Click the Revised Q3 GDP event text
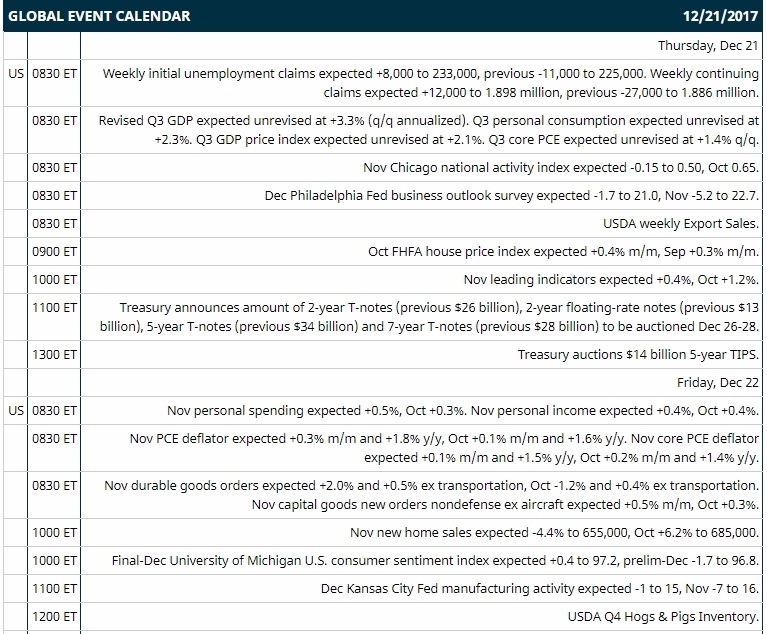The image size is (767, 634). tap(429, 130)
